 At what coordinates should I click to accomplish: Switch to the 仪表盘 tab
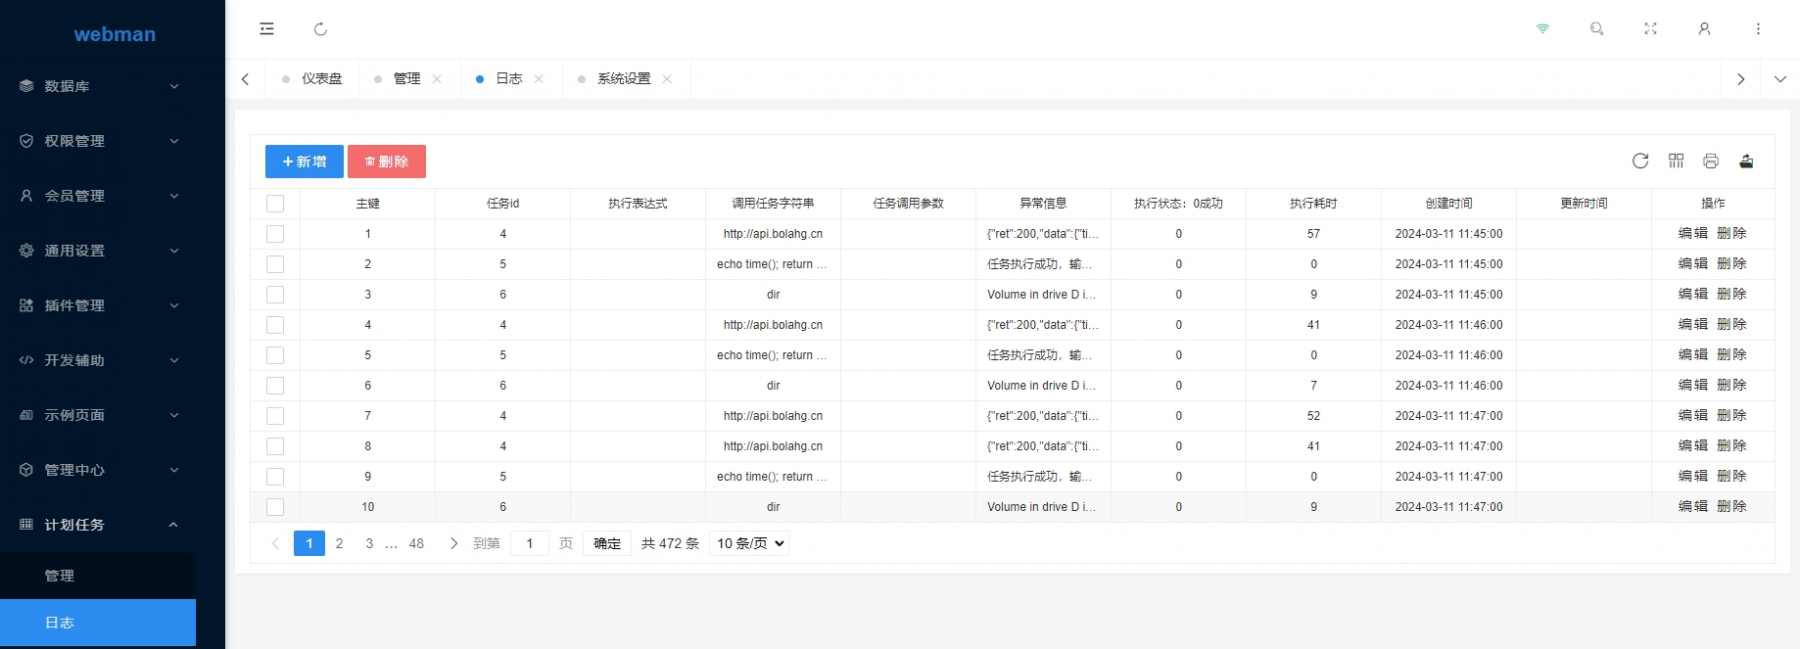321,79
